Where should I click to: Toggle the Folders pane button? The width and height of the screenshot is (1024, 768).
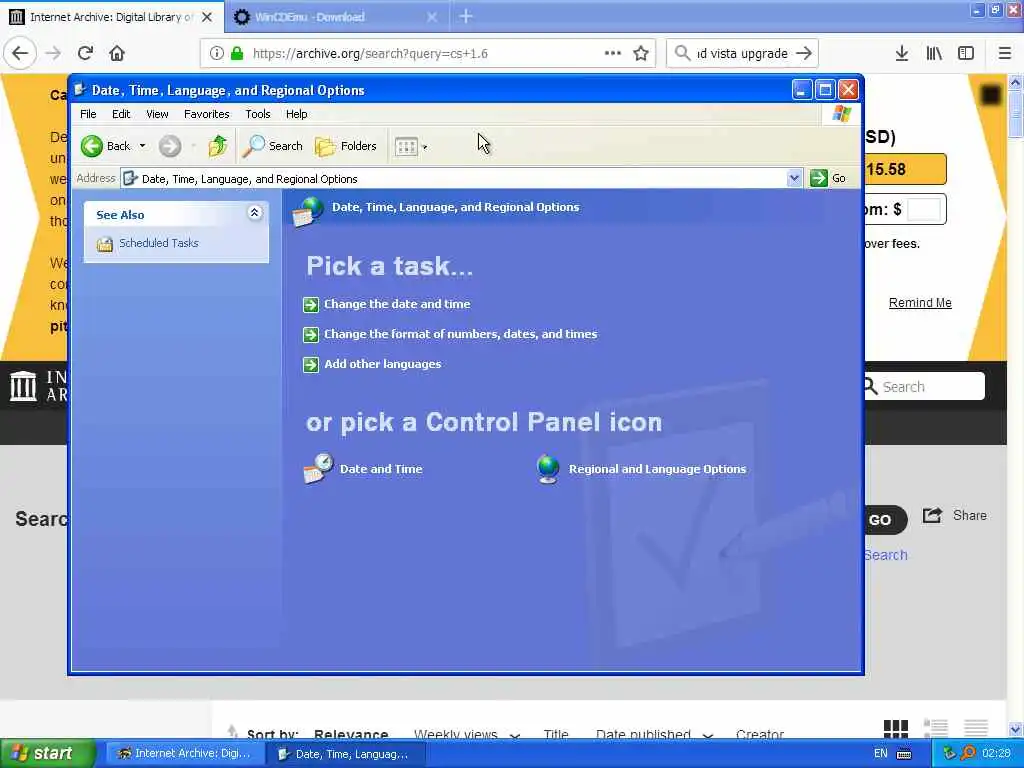click(346, 146)
